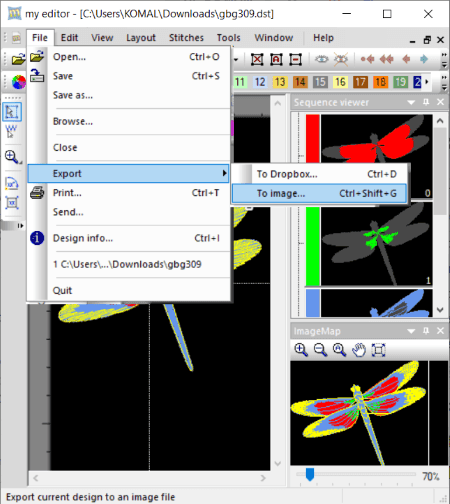Click the small dropdown arrow left of deselect icon
Image resolution: width=450 pixels, height=504 pixels.
tap(236, 60)
